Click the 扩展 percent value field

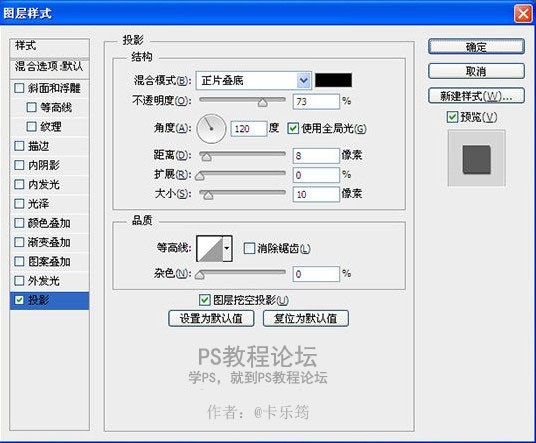click(316, 175)
